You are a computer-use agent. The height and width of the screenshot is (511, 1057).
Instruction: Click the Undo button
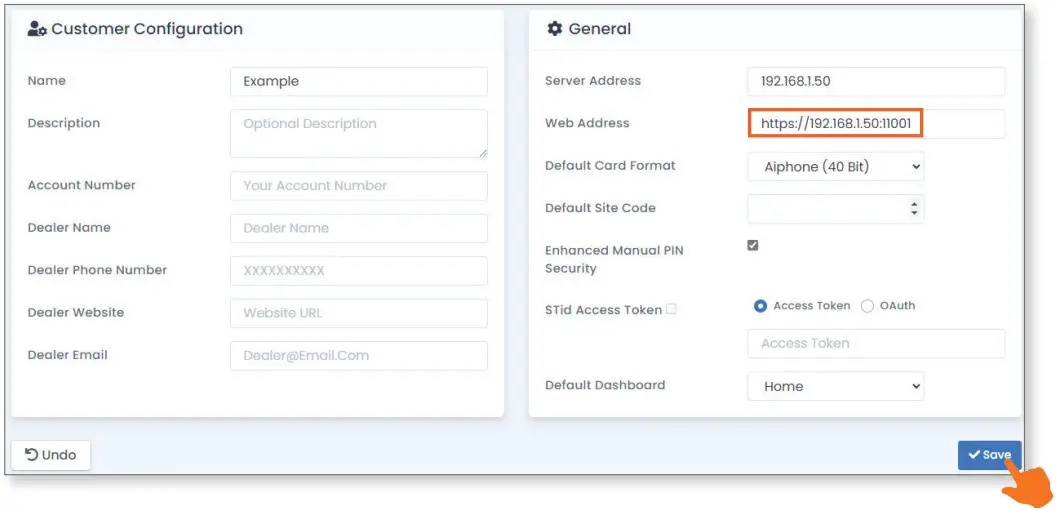click(x=51, y=455)
